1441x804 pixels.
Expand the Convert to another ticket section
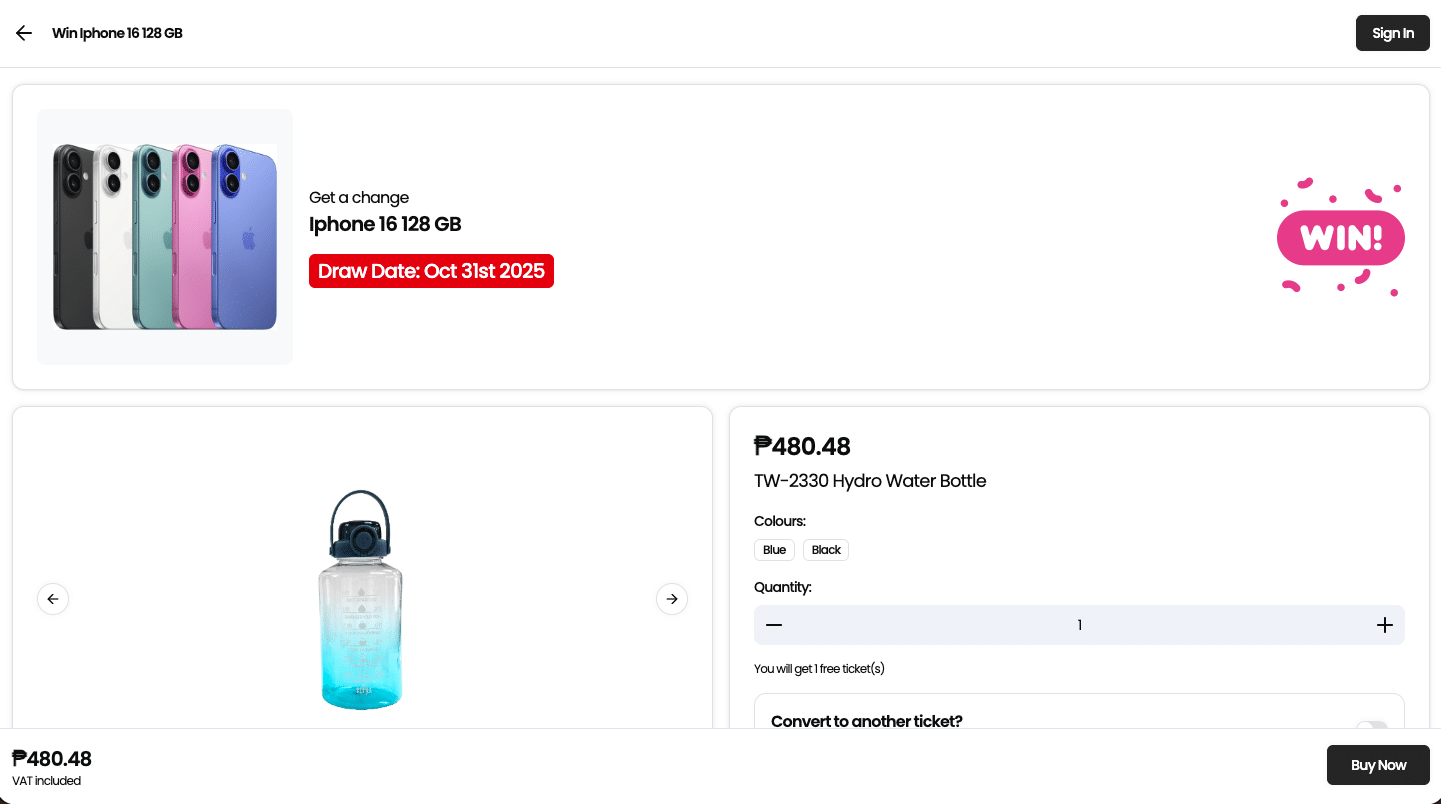coord(866,721)
